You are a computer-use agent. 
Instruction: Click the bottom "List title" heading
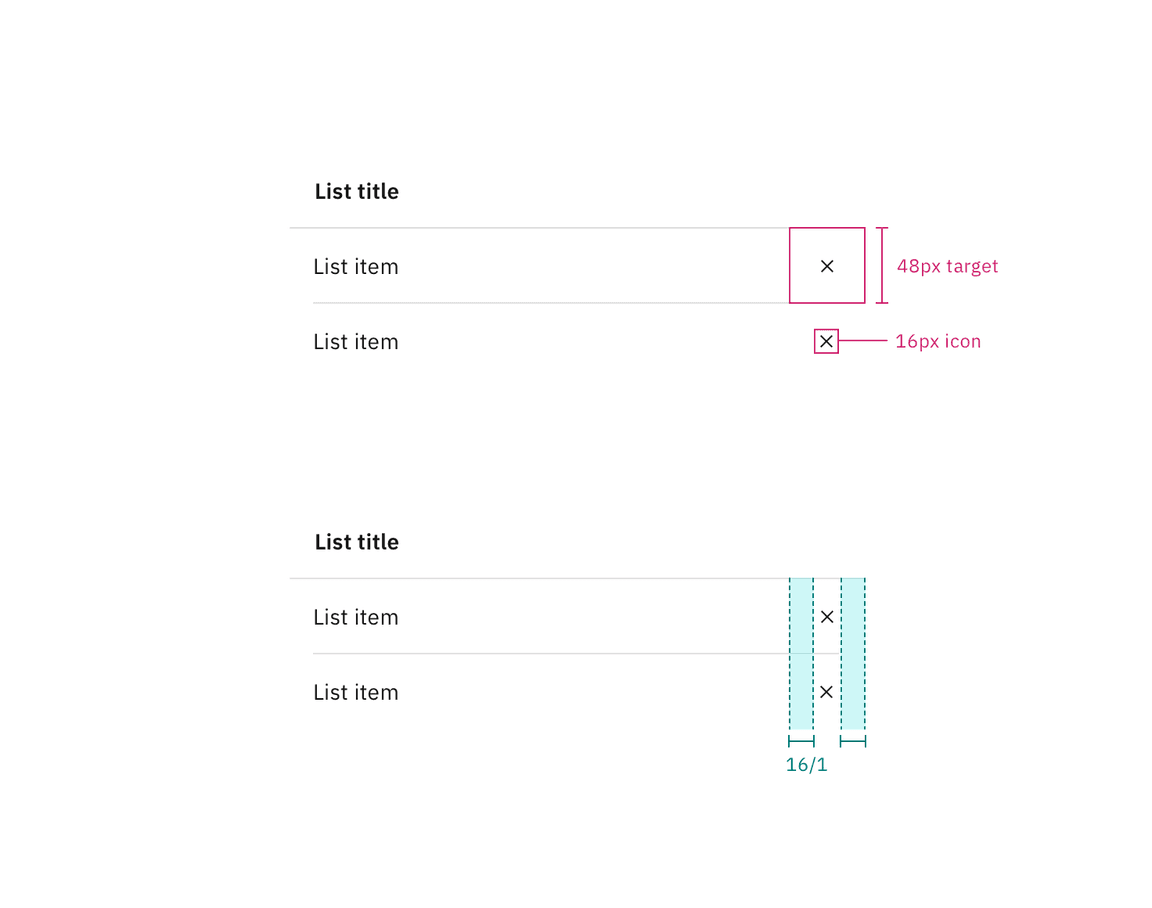[357, 542]
